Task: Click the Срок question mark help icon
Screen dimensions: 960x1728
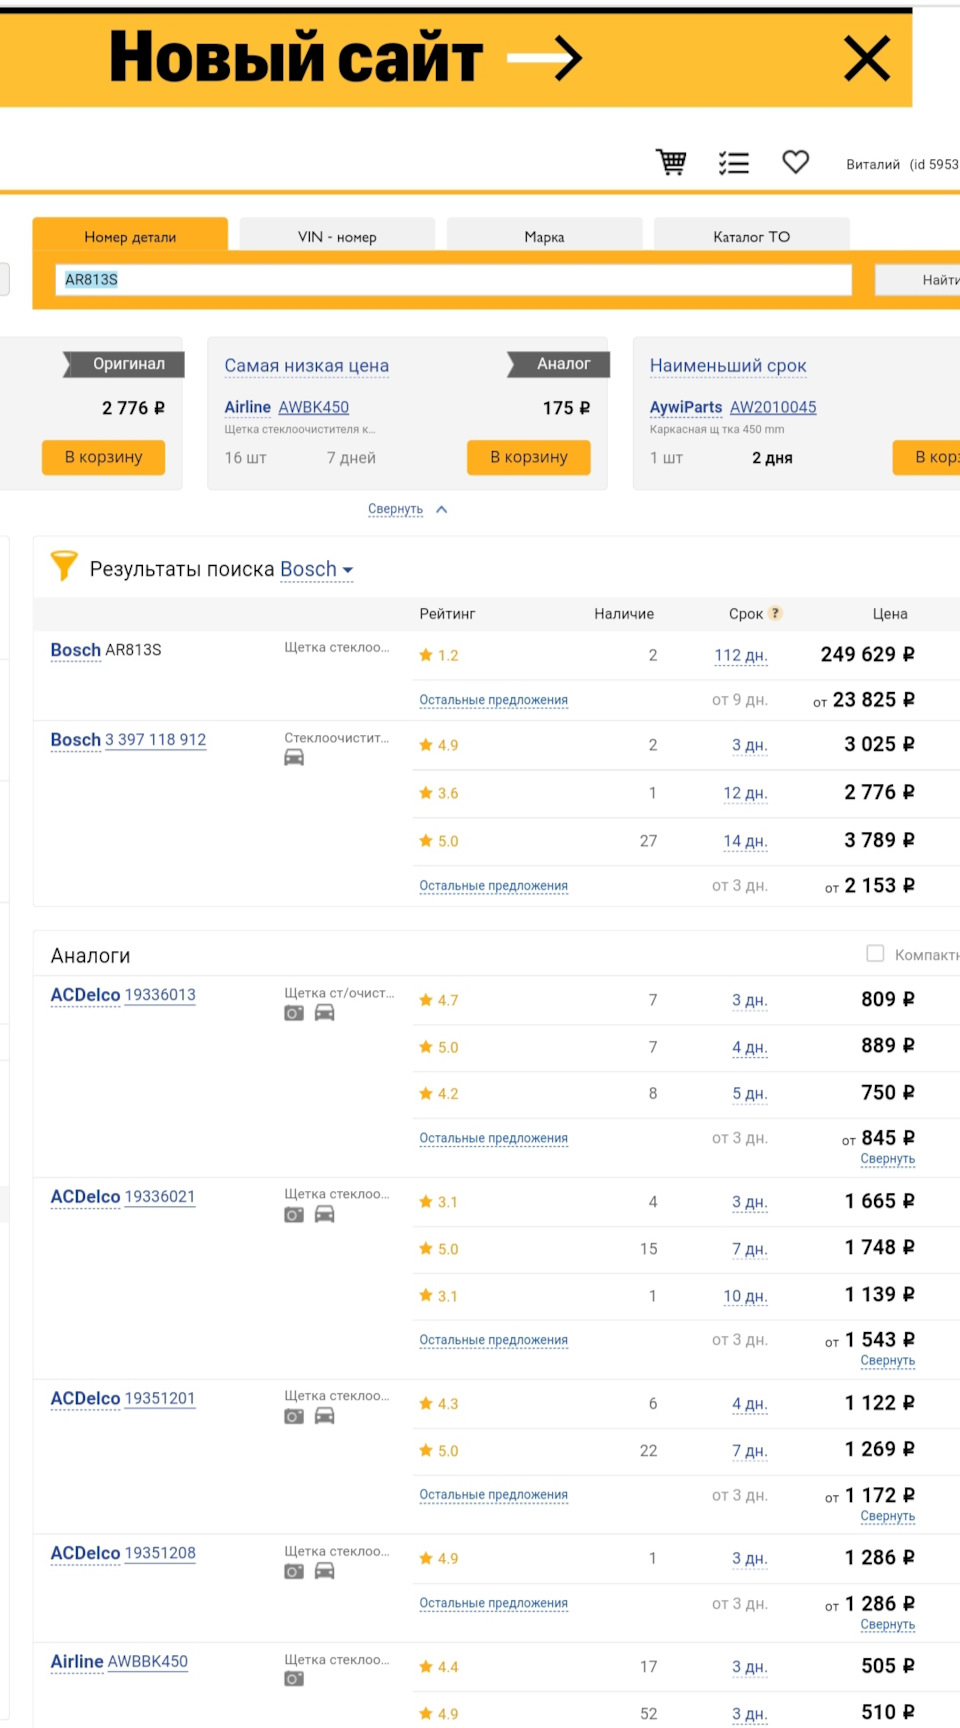Action: coord(775,613)
